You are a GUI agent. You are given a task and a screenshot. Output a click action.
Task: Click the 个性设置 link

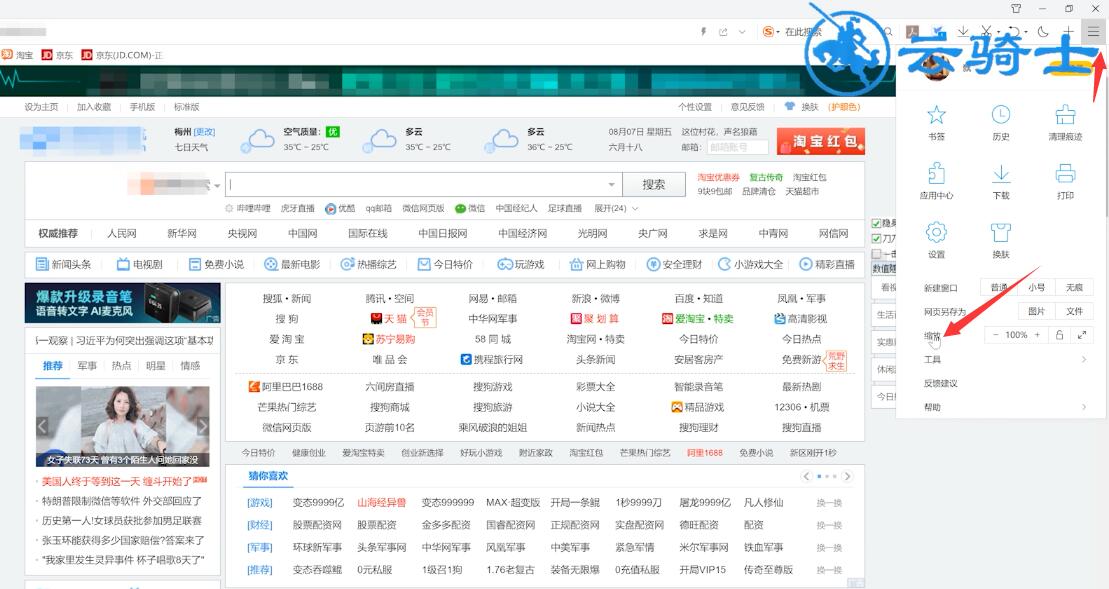click(x=695, y=107)
